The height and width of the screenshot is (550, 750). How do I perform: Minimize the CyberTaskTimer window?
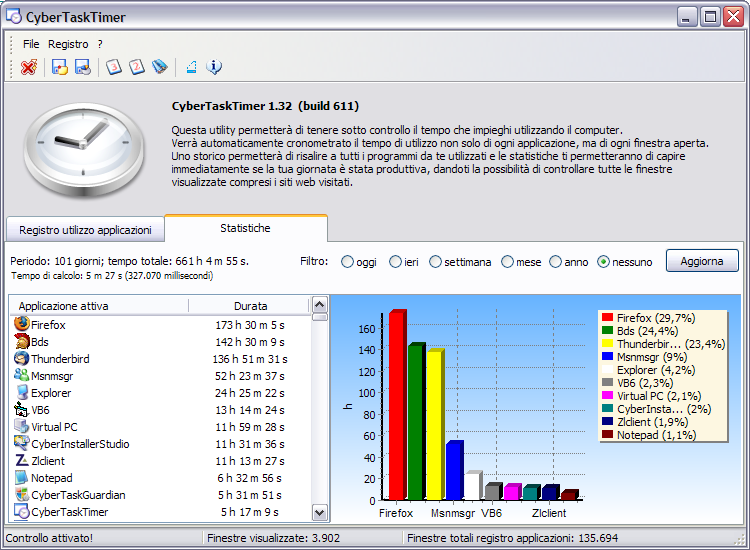pos(687,17)
